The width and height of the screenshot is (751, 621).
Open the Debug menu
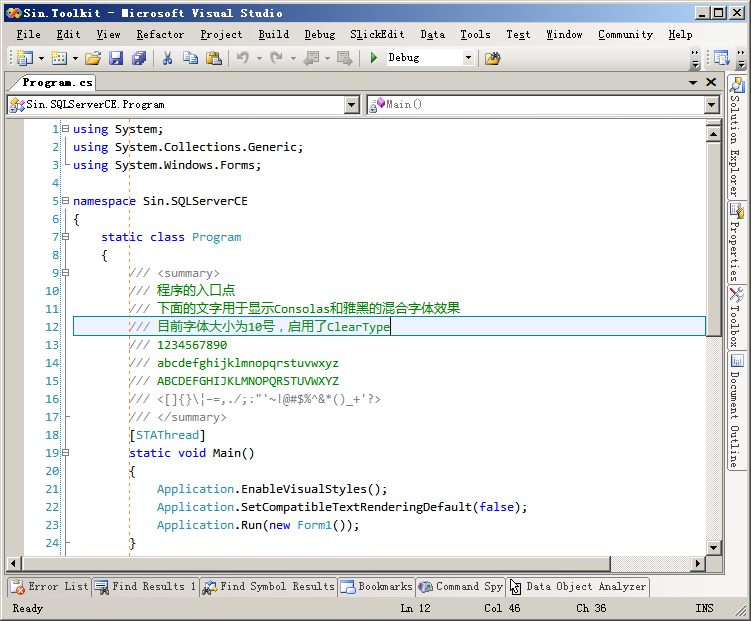pyautogui.click(x=319, y=34)
